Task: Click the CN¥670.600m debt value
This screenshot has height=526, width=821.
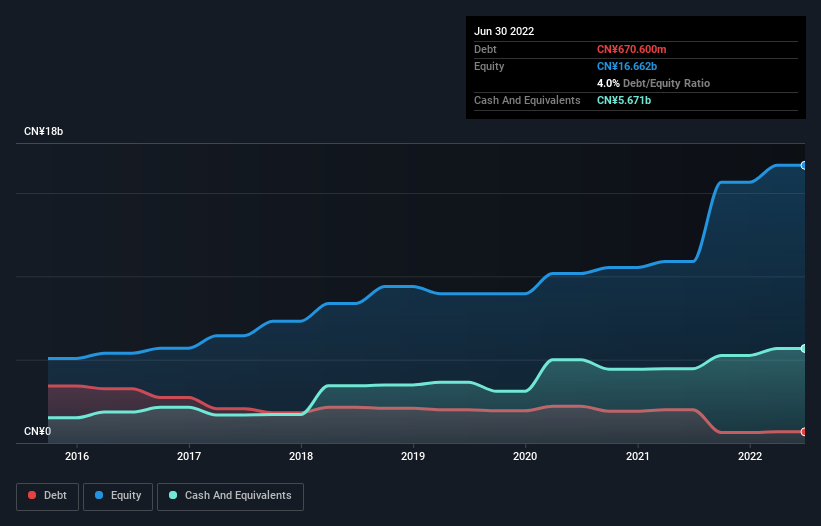Action: tap(631, 49)
